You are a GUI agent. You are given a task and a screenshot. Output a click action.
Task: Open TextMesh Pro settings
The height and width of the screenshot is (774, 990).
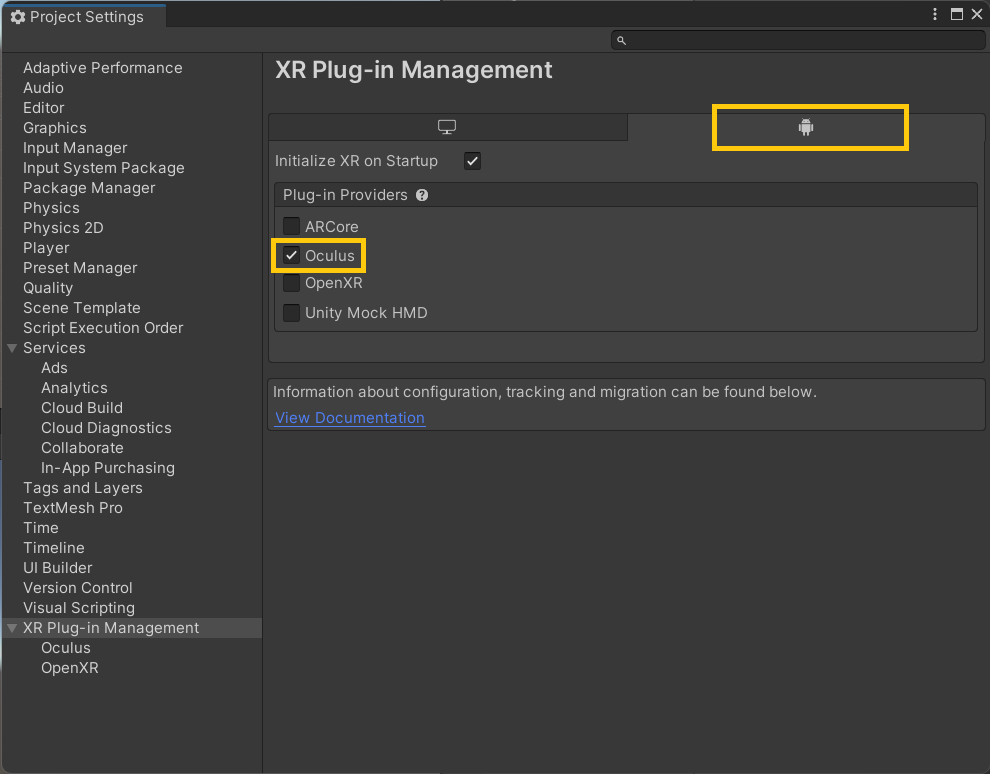tap(73, 508)
